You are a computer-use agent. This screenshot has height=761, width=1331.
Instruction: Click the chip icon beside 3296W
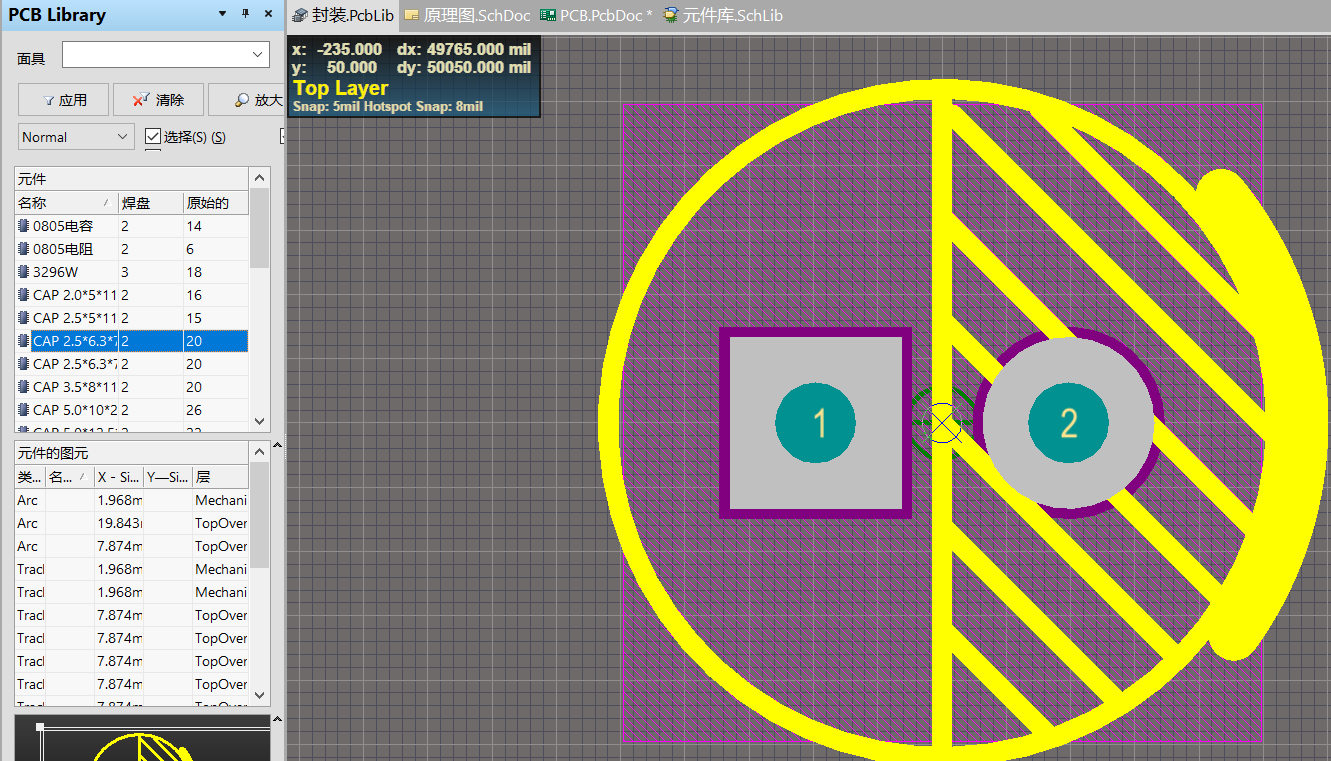point(24,272)
